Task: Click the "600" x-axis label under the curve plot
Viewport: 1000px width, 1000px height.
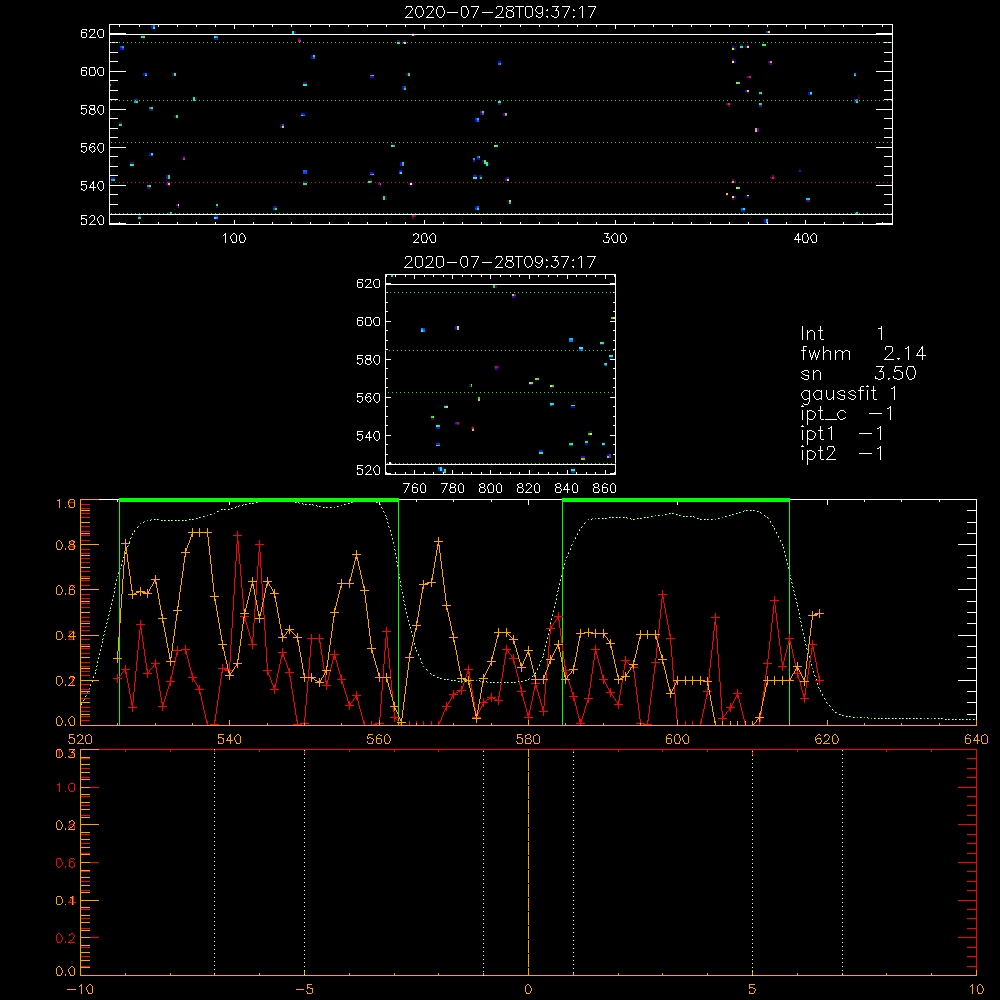Action: pos(677,739)
